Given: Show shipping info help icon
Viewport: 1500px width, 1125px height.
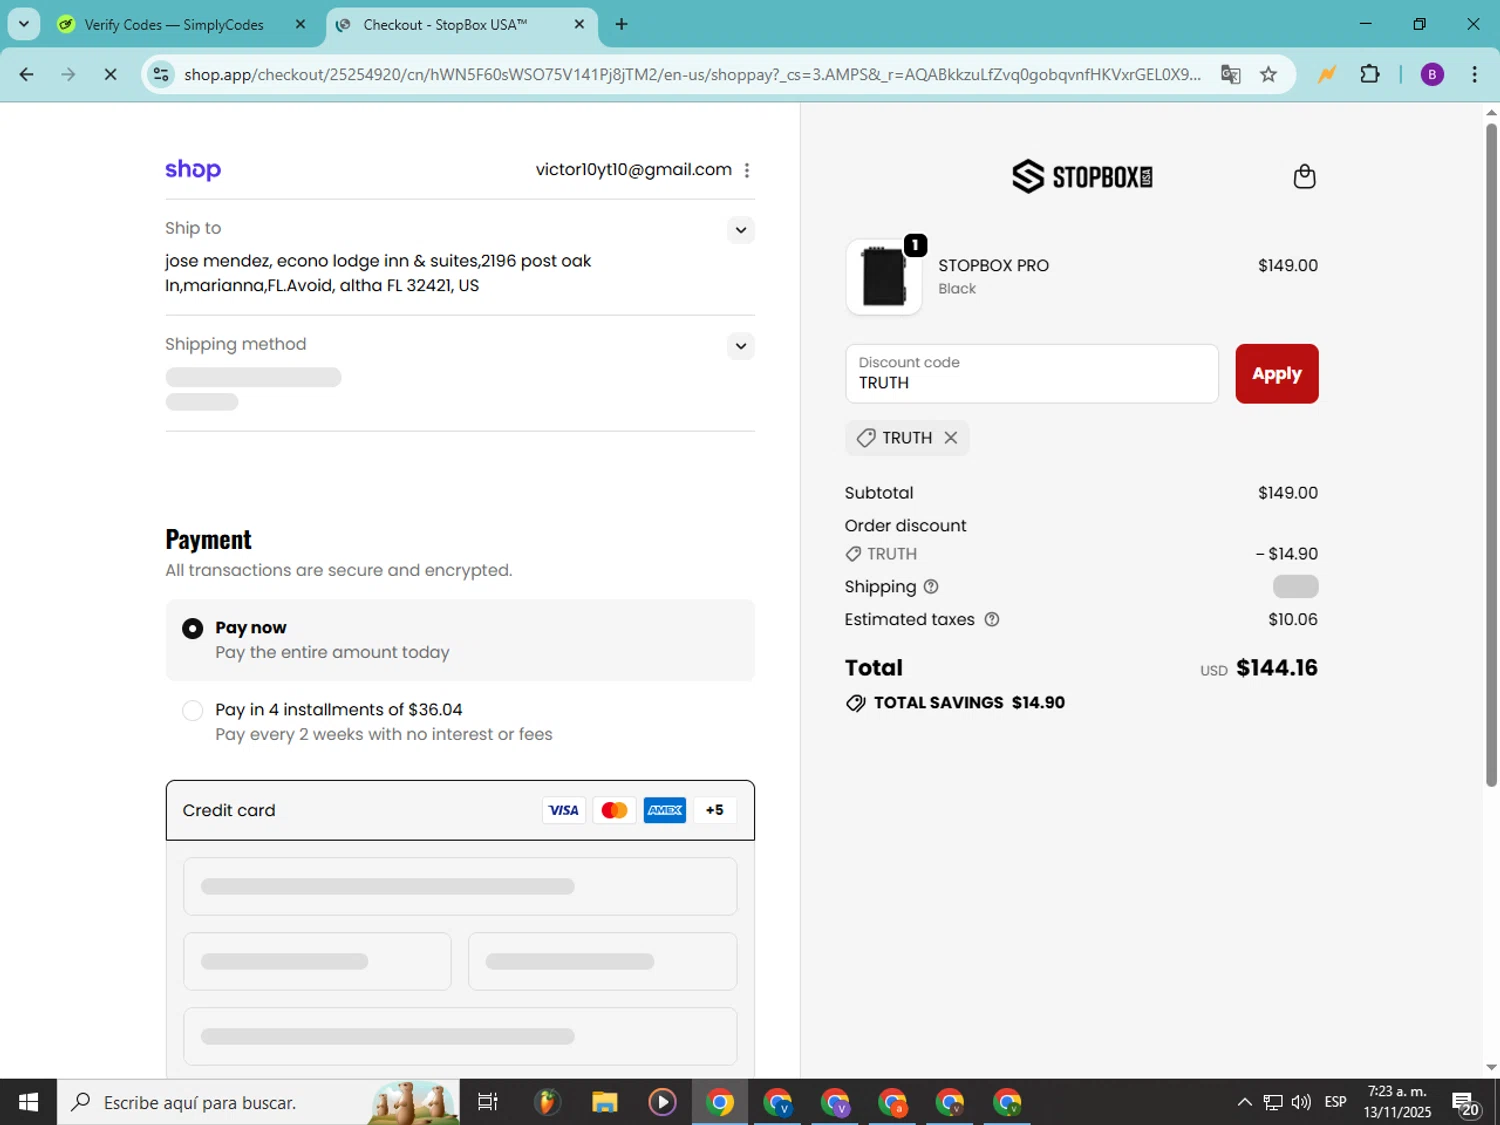Looking at the screenshot, I should (931, 587).
